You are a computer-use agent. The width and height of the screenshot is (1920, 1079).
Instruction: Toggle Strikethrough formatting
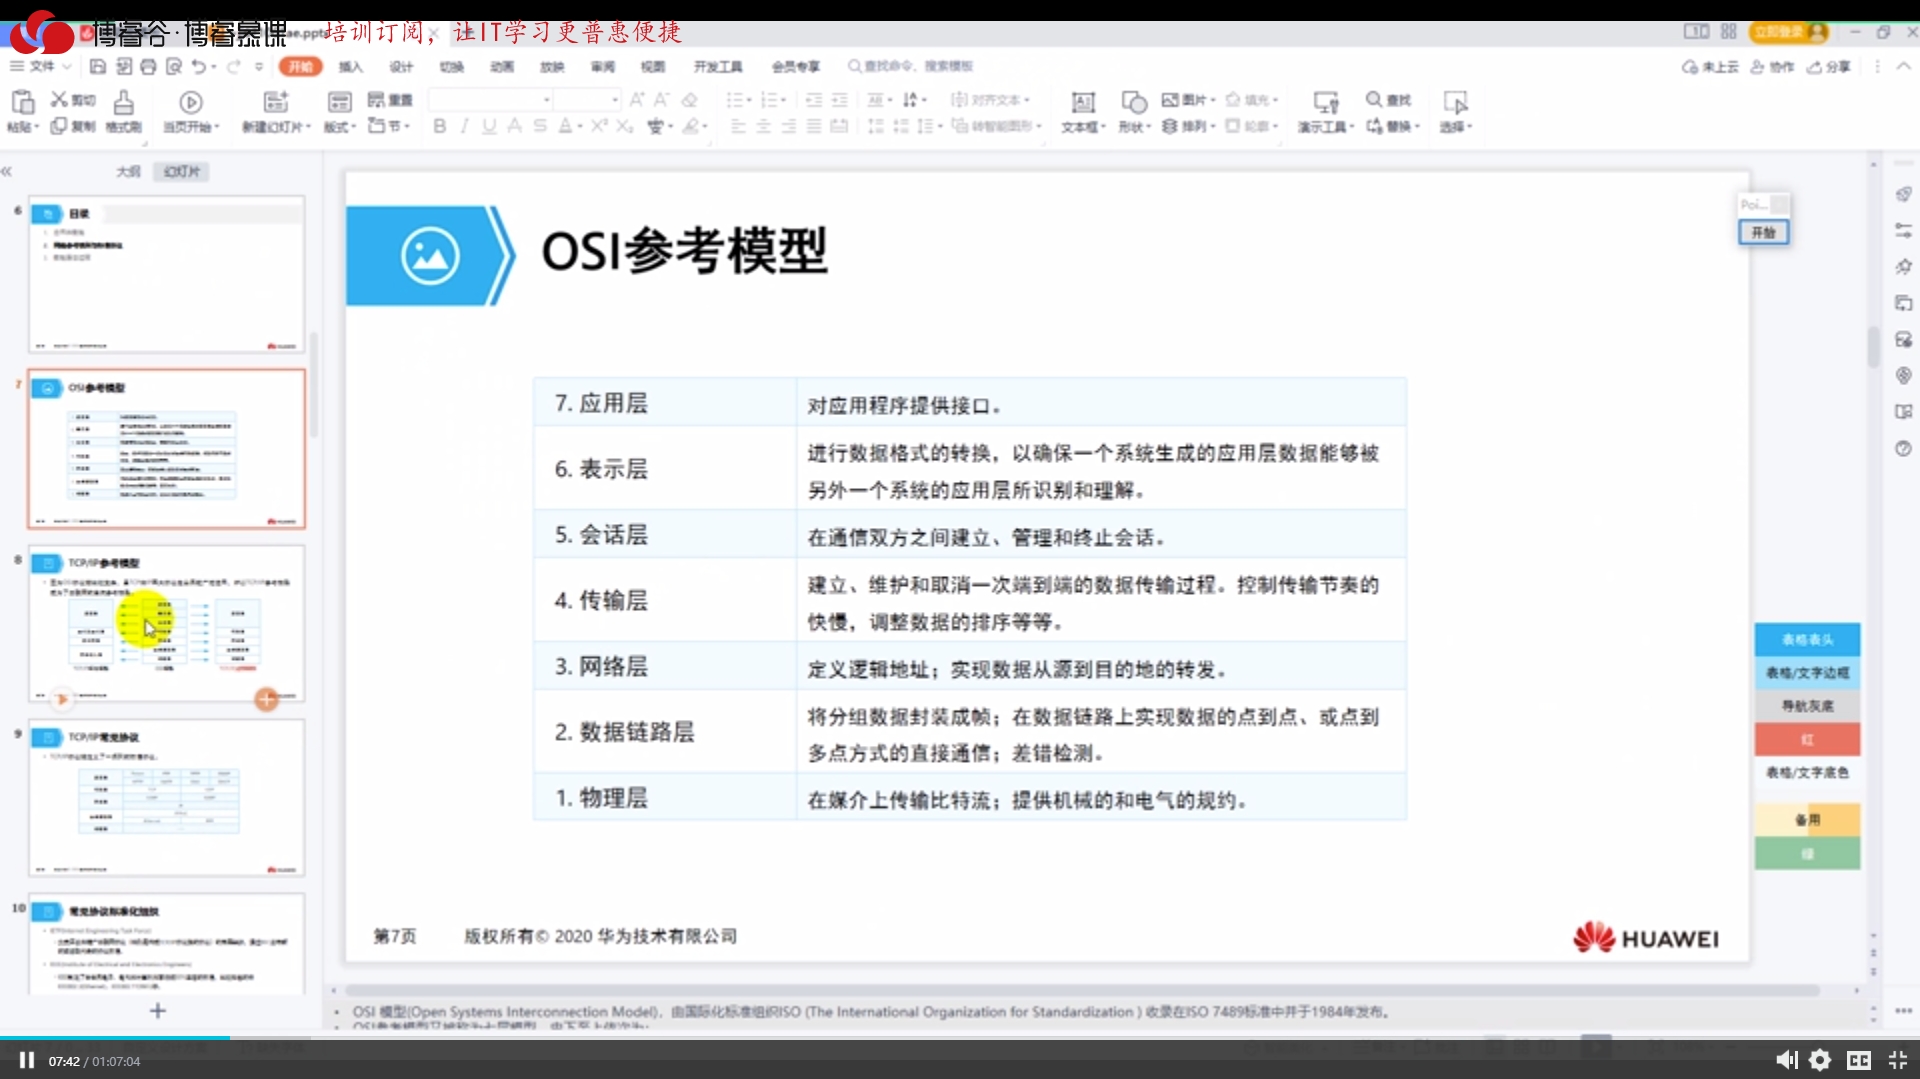pyautogui.click(x=540, y=126)
